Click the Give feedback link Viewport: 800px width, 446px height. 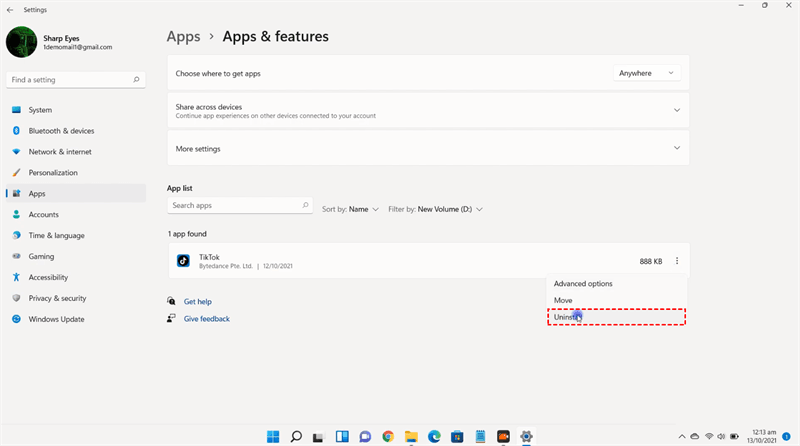pos(206,319)
